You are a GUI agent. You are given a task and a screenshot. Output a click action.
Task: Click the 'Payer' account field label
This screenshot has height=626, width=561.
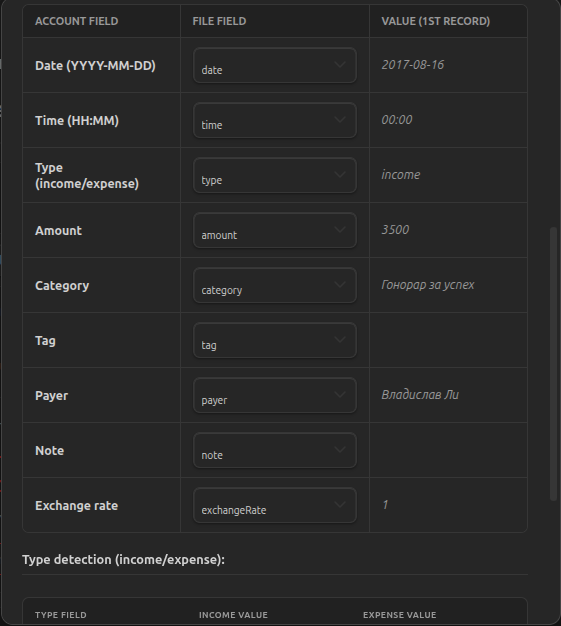click(52, 396)
